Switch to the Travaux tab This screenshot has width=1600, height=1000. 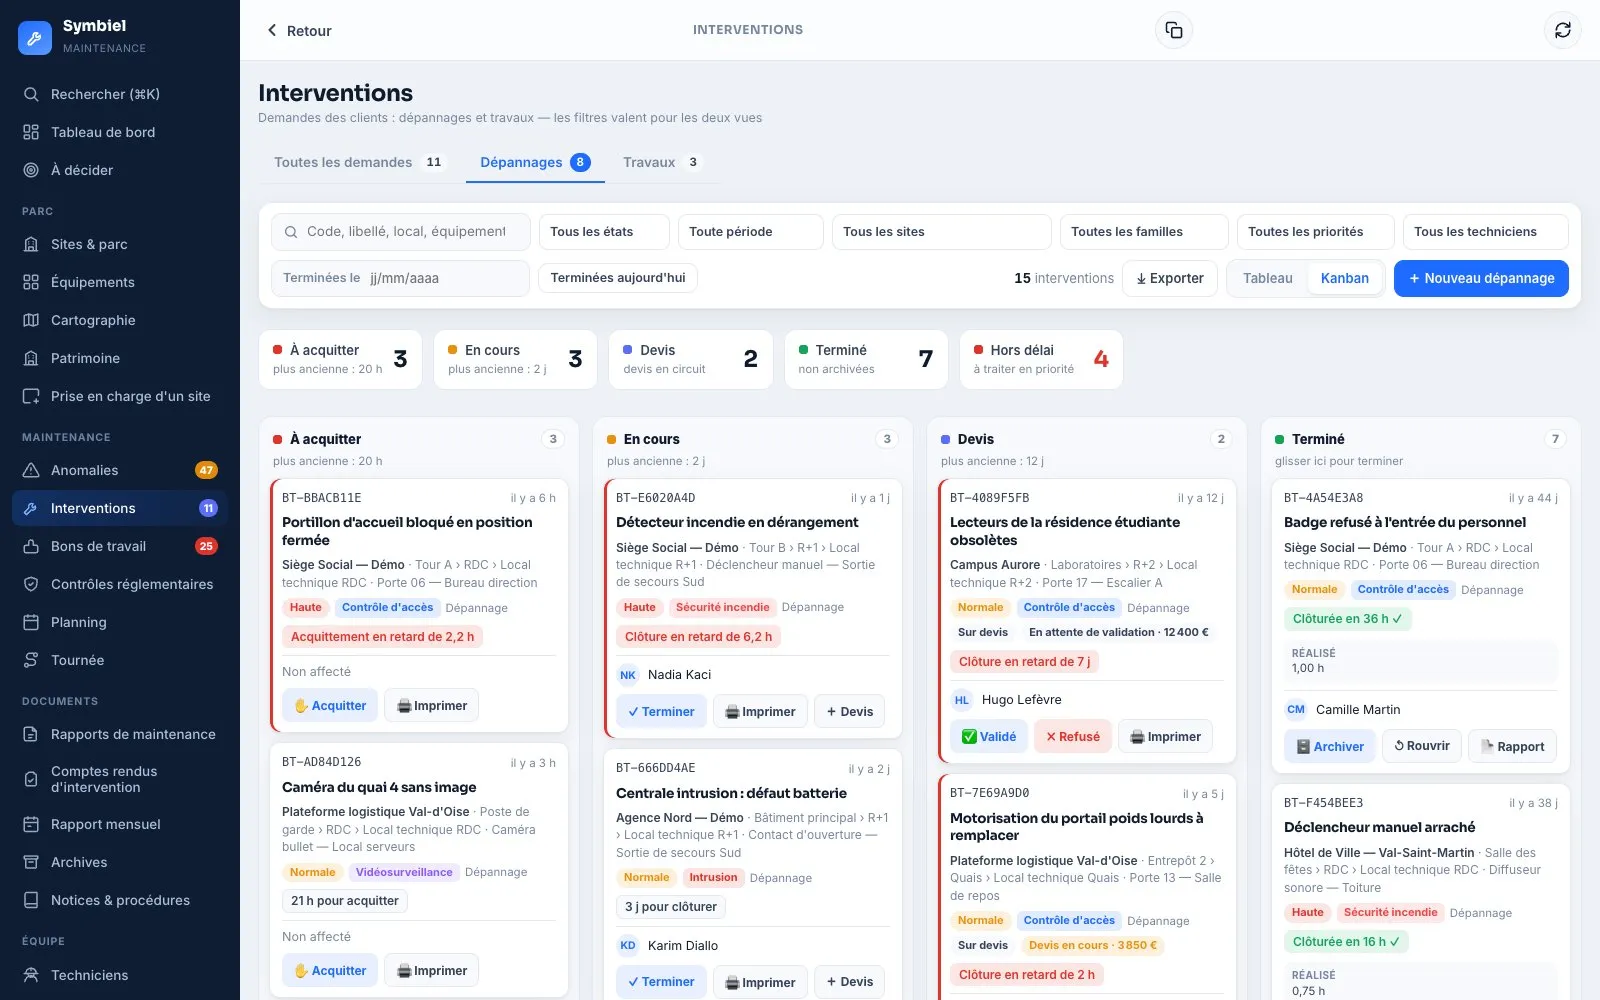[x=662, y=162]
